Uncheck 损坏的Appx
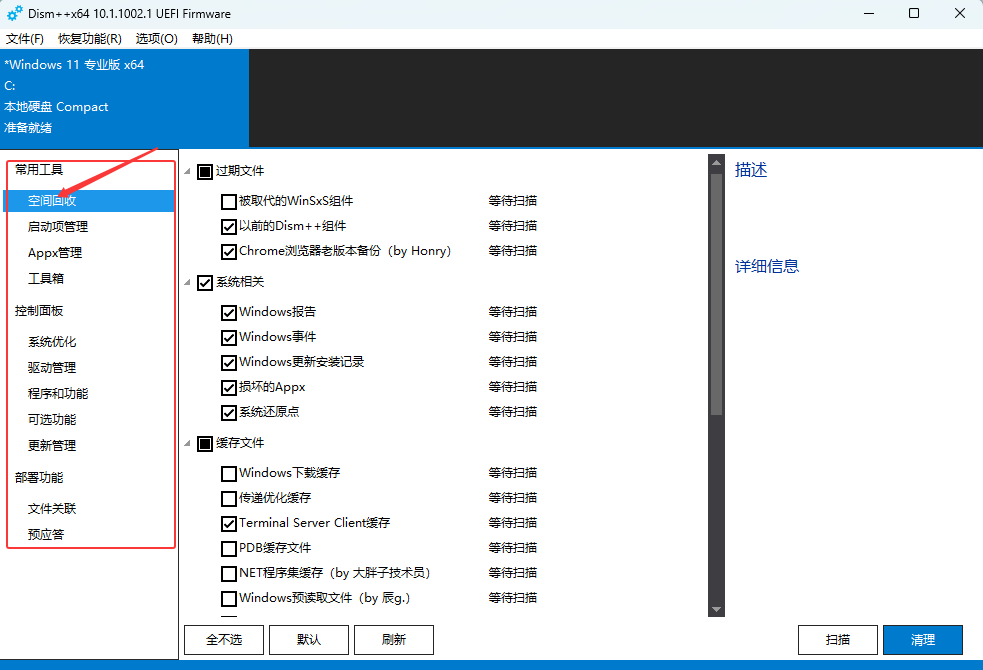Viewport: 983px width, 670px height. [229, 387]
